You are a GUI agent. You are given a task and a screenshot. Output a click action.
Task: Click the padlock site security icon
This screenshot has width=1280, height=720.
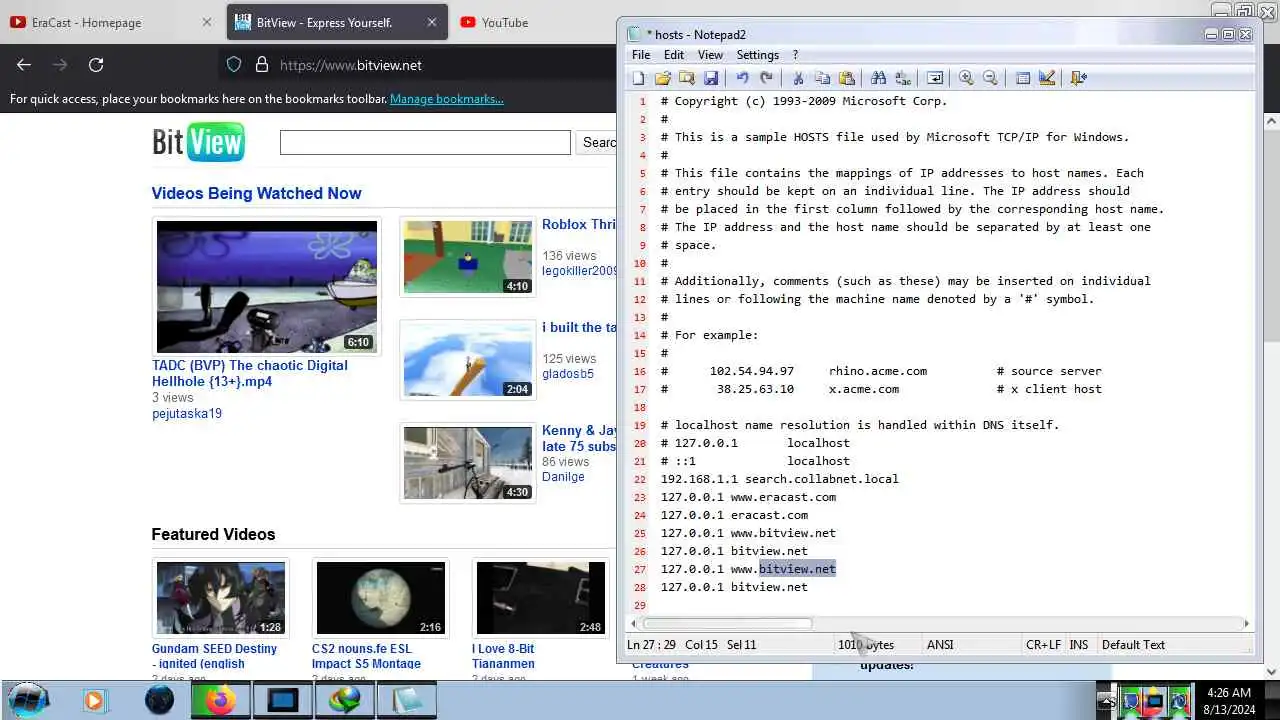pyautogui.click(x=262, y=65)
